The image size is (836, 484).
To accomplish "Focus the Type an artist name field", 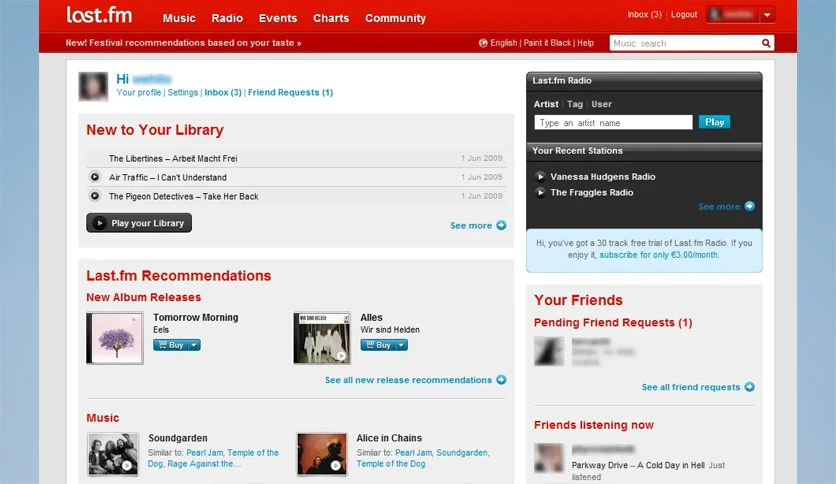I will (x=613, y=123).
